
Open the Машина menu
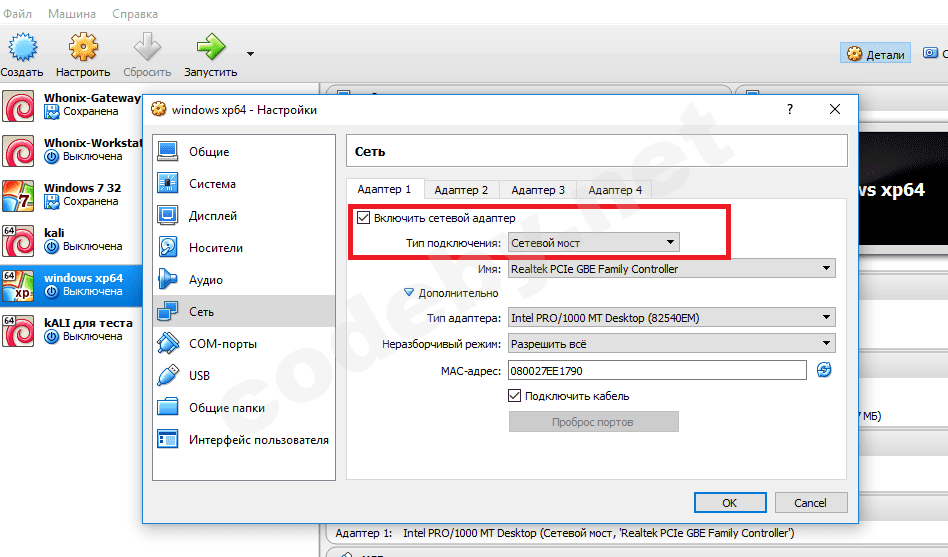72,13
